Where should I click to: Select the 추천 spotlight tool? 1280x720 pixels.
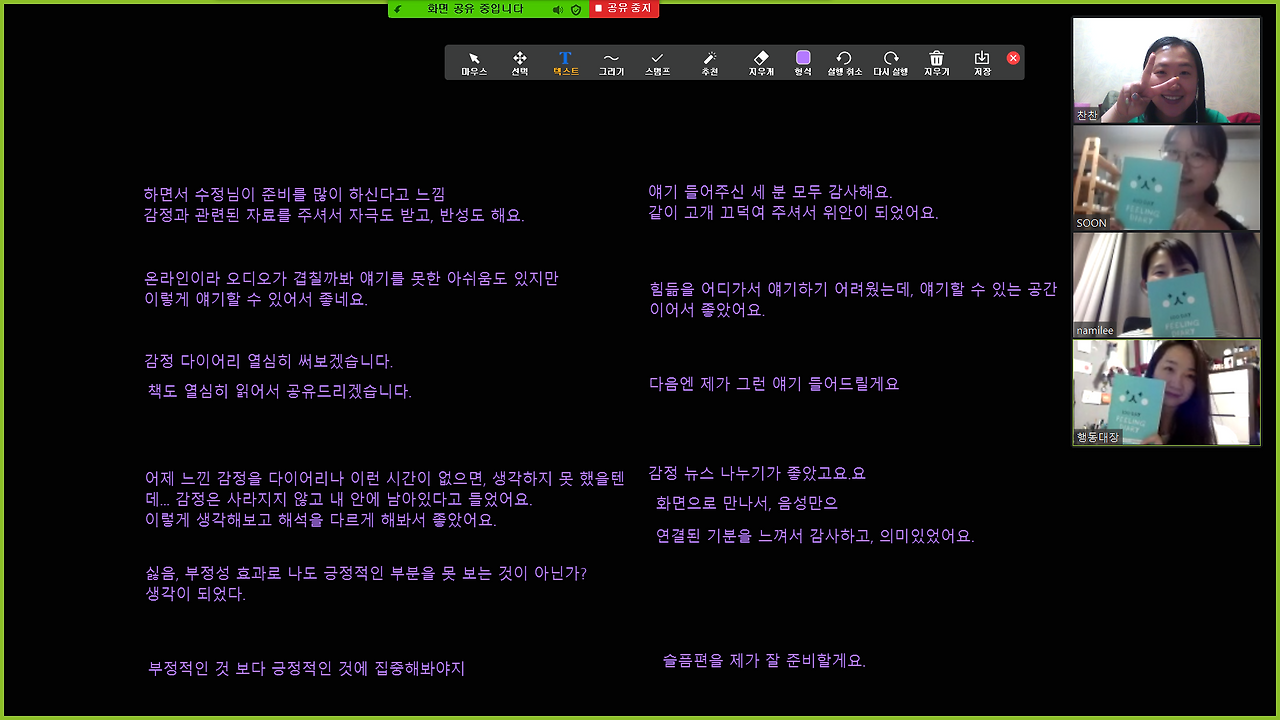tap(710, 62)
